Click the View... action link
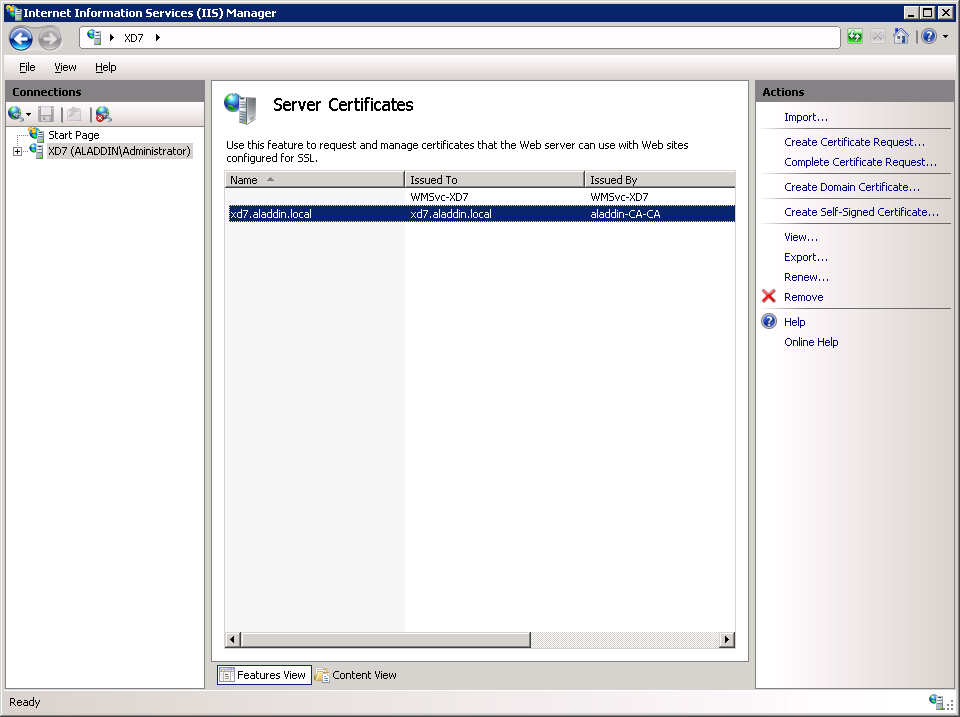The height and width of the screenshot is (717, 960). [801, 238]
